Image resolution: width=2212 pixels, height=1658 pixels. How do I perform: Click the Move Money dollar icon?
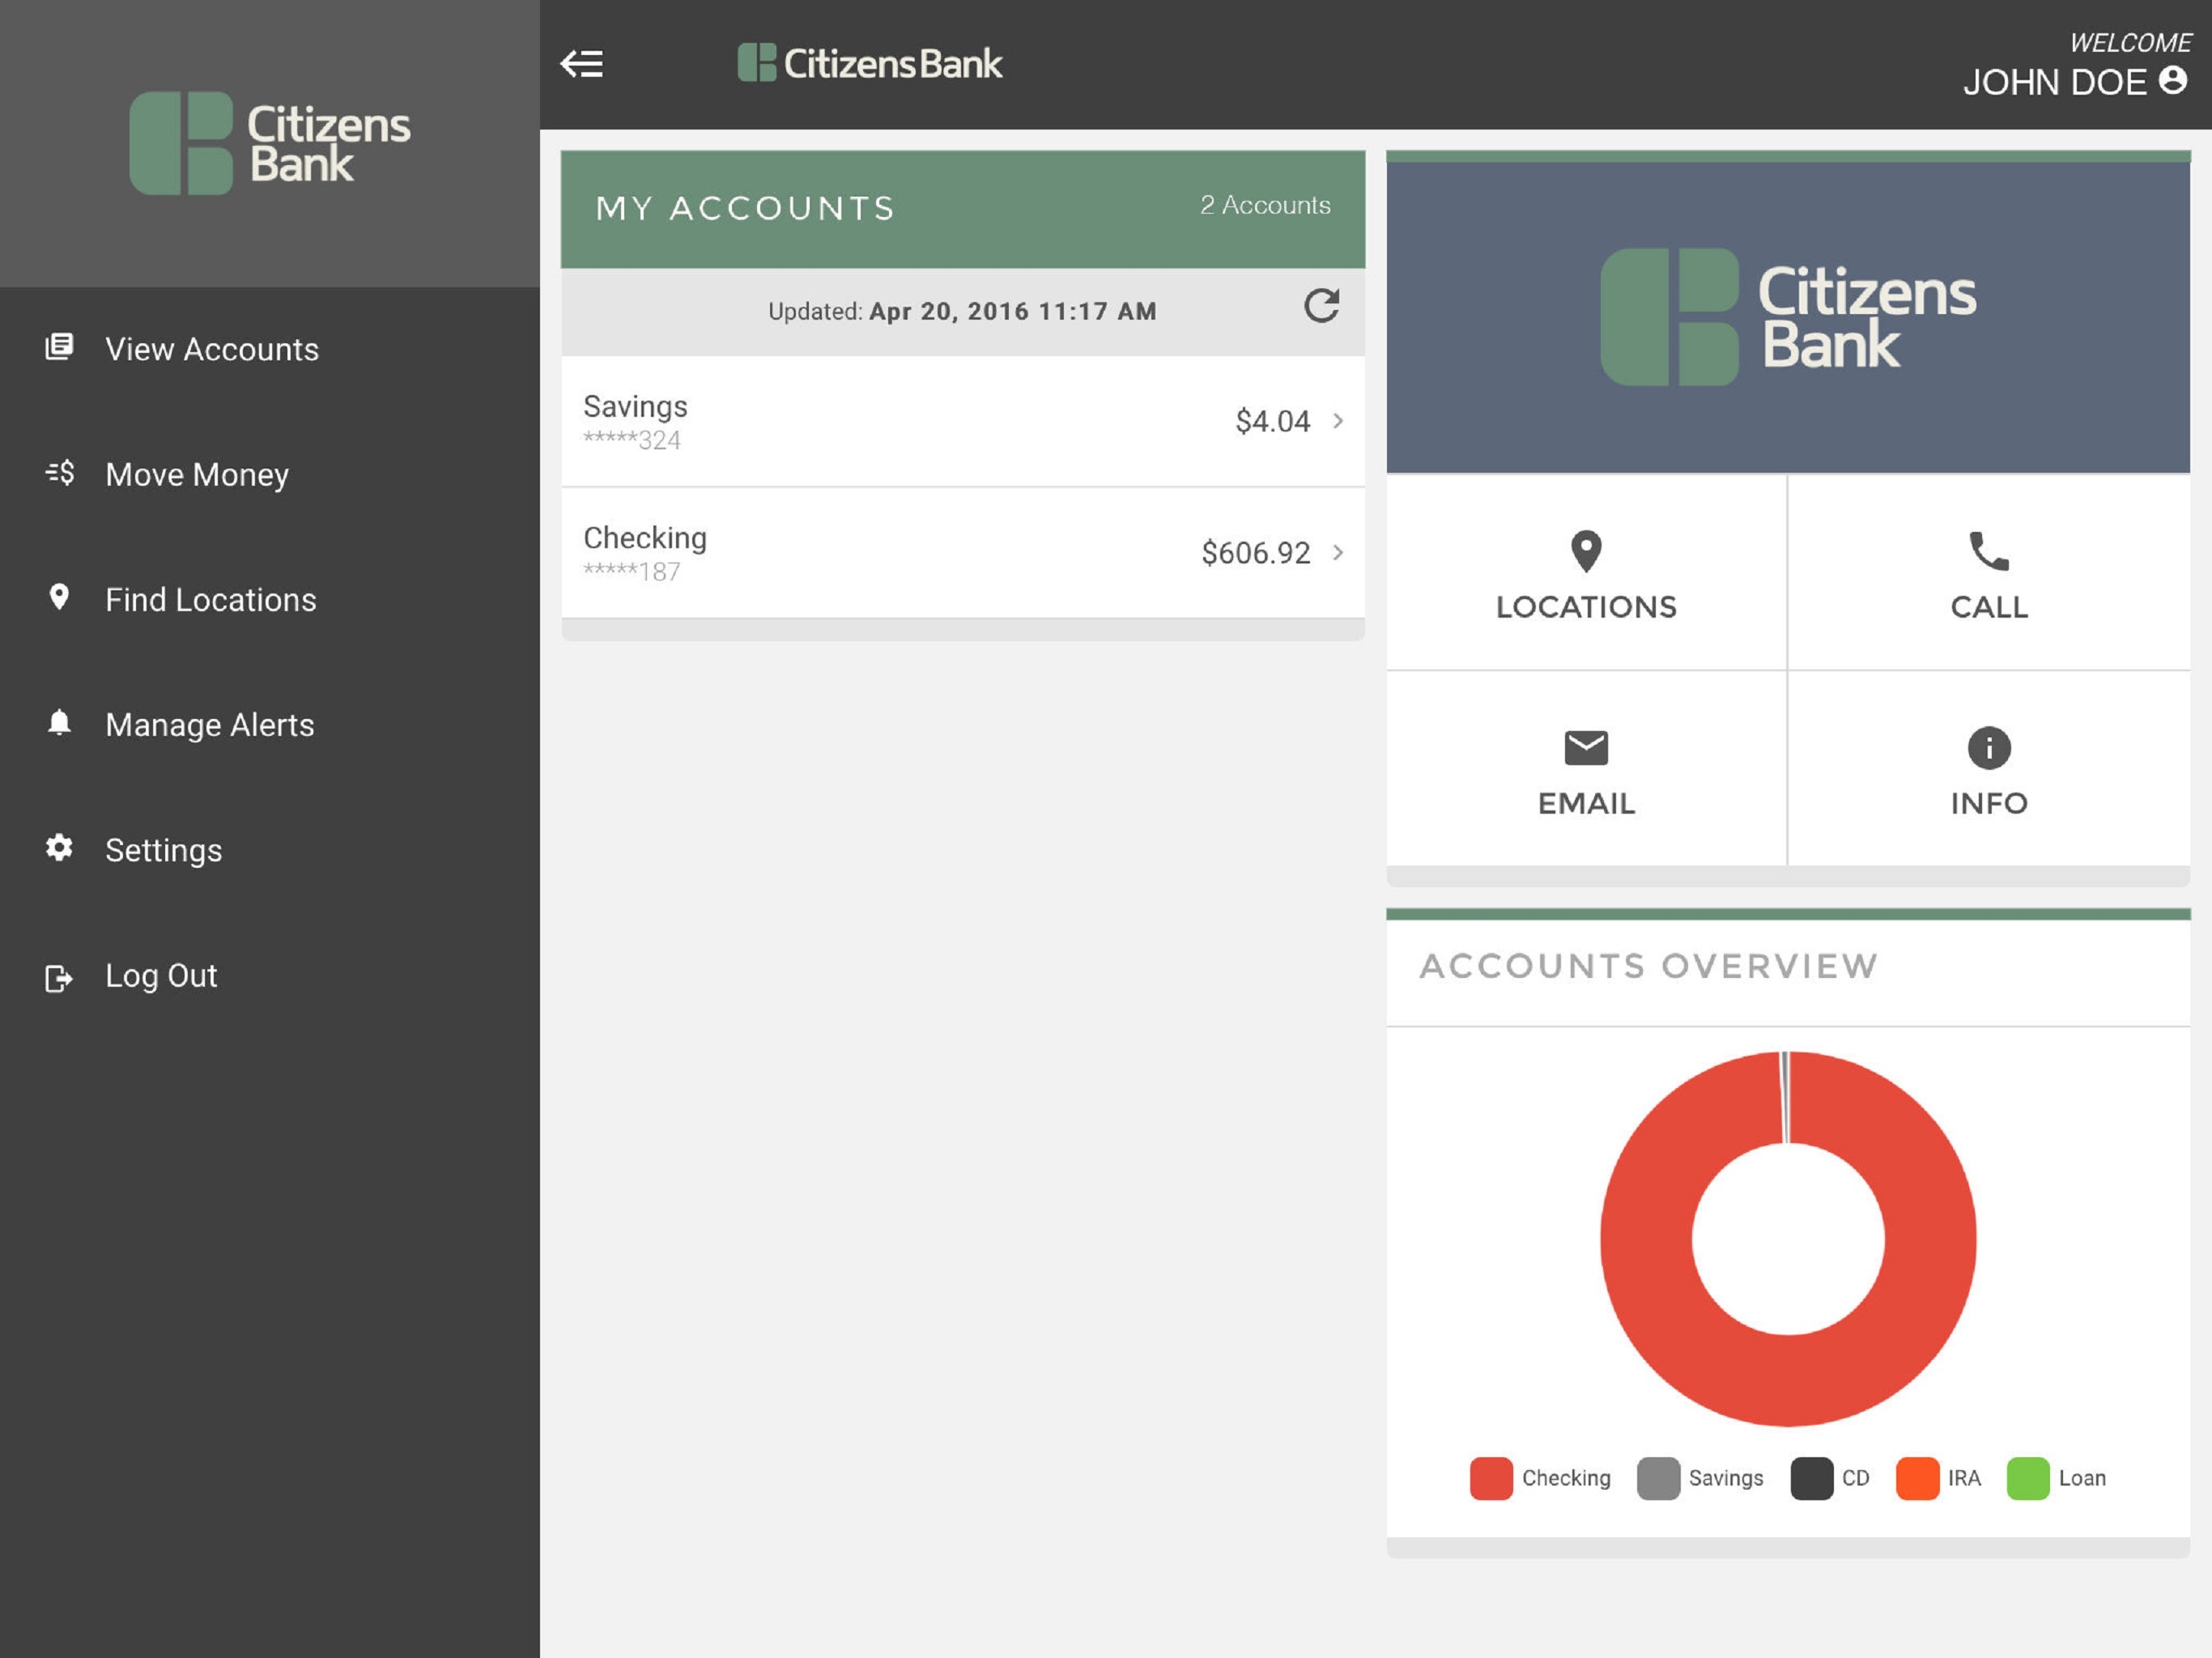pos(59,472)
